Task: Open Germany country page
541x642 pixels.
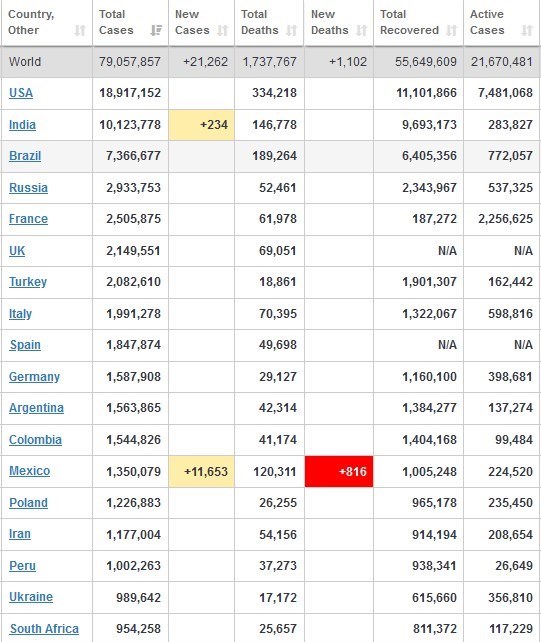Action: pos(34,377)
